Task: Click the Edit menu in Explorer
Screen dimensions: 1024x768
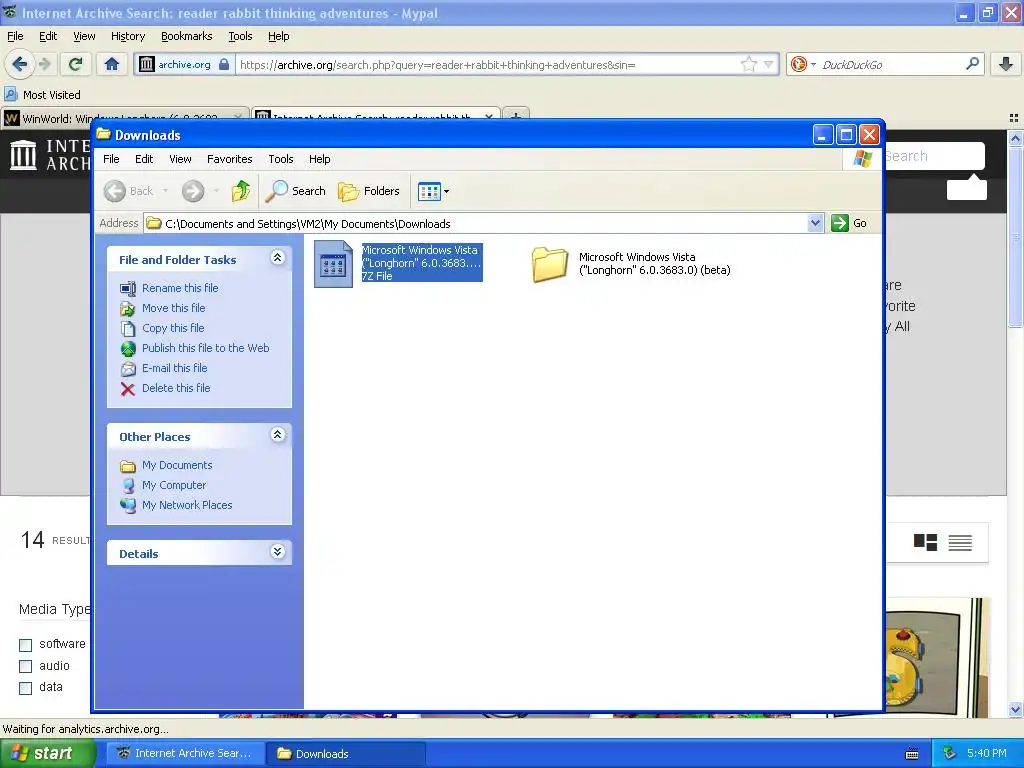Action: coord(144,159)
